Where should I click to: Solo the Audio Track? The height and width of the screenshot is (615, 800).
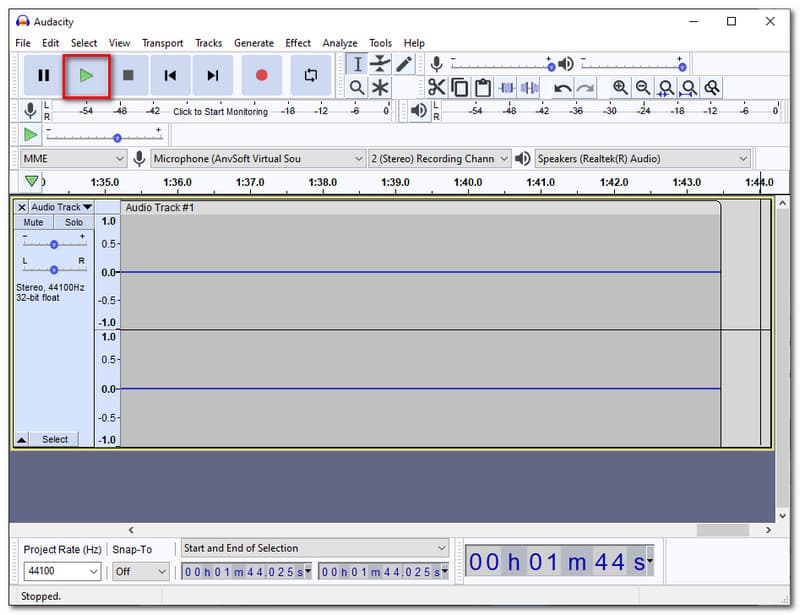click(73, 223)
